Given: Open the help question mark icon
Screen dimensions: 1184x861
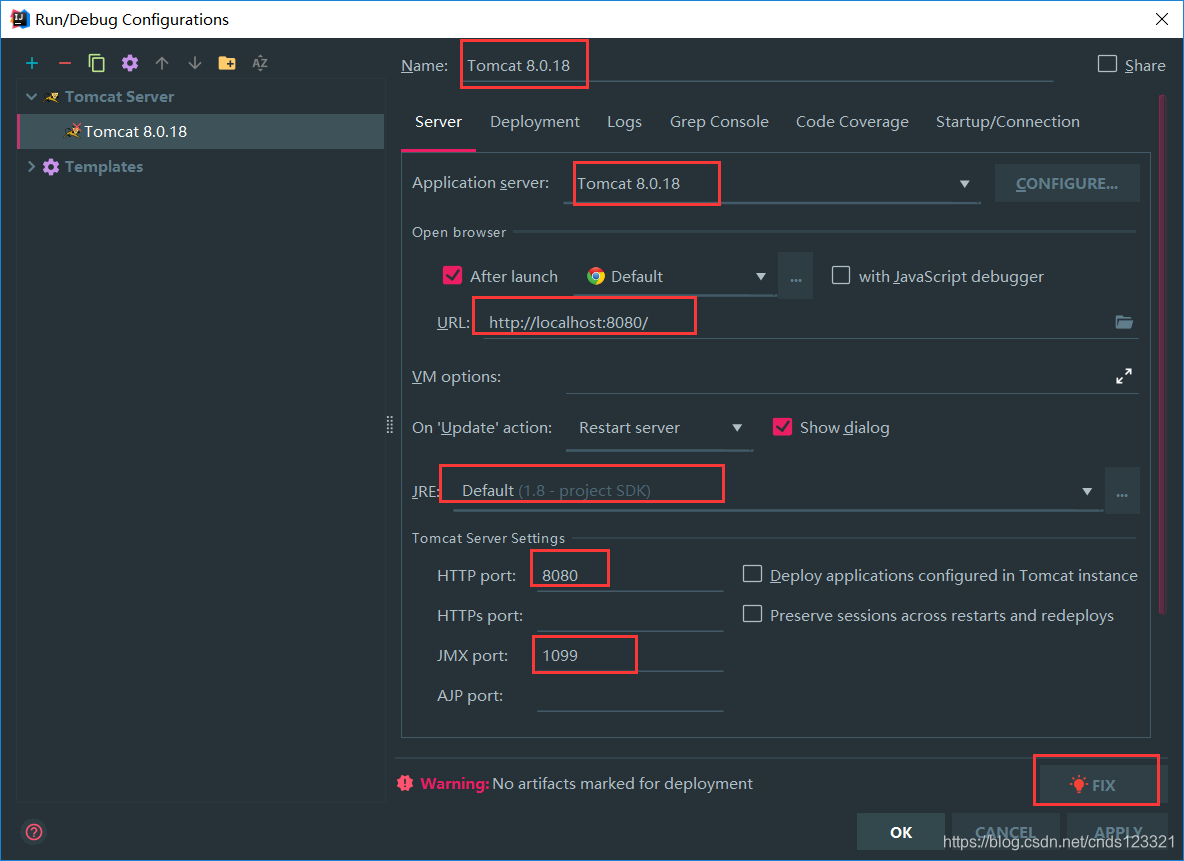Looking at the screenshot, I should (x=34, y=832).
